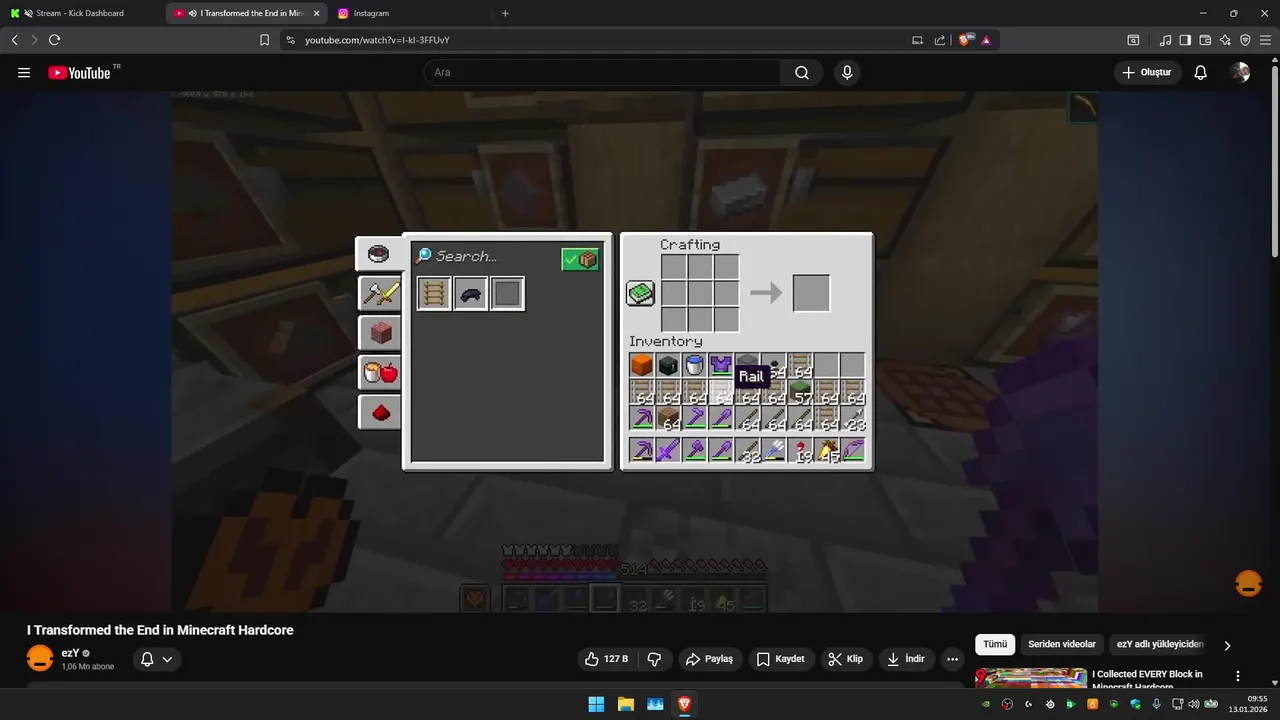
Task: Open more actions three-dot menu
Action: click(x=952, y=659)
